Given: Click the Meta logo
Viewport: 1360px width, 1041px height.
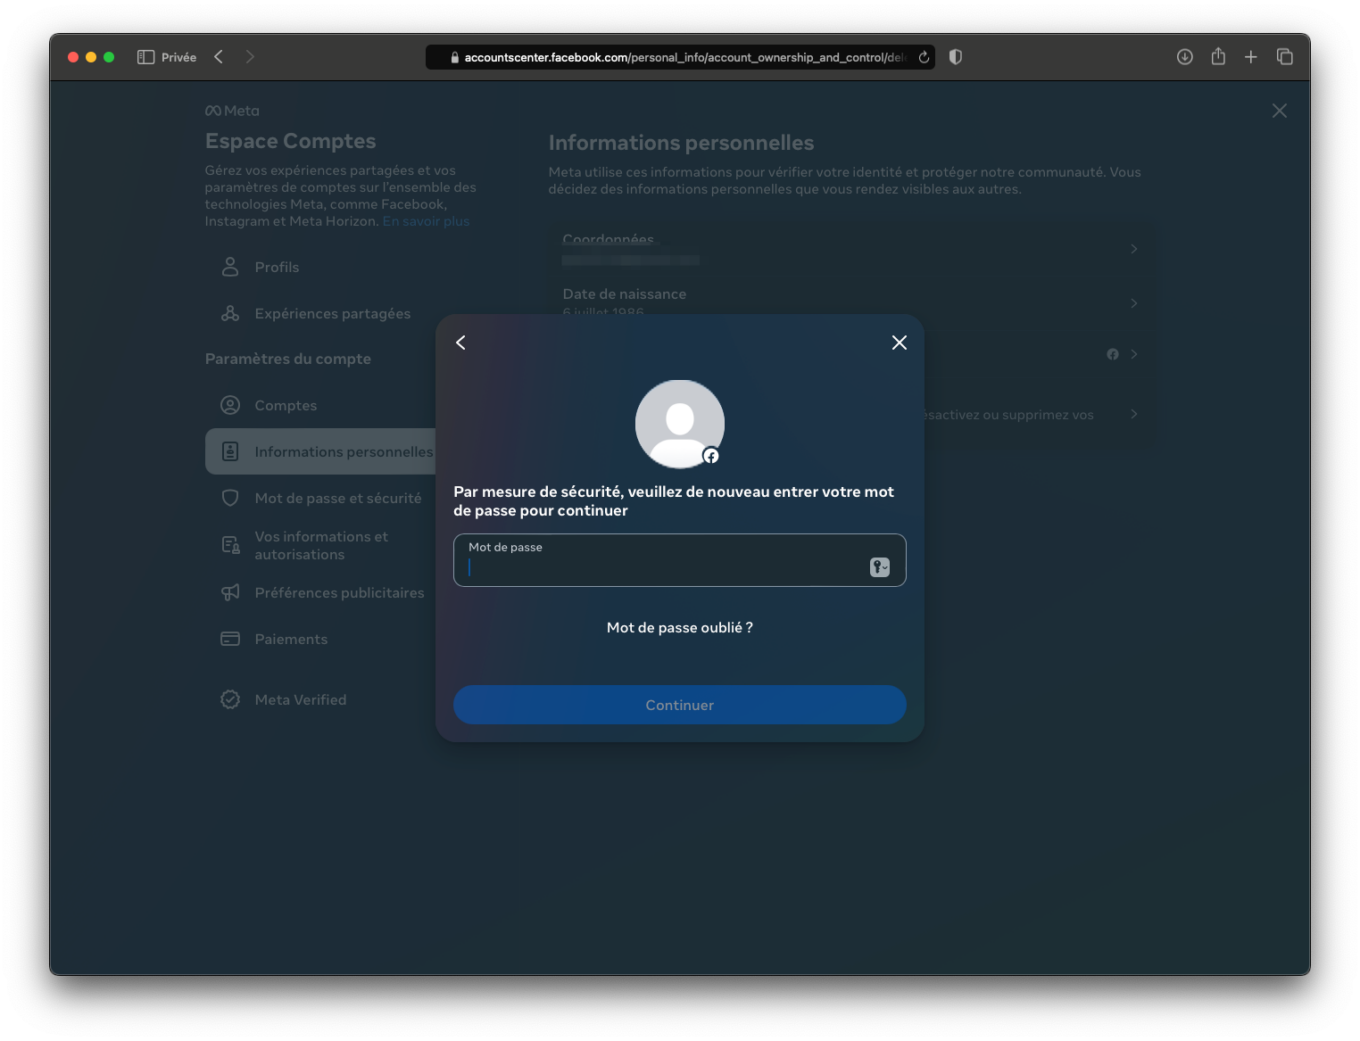Looking at the screenshot, I should 232,111.
